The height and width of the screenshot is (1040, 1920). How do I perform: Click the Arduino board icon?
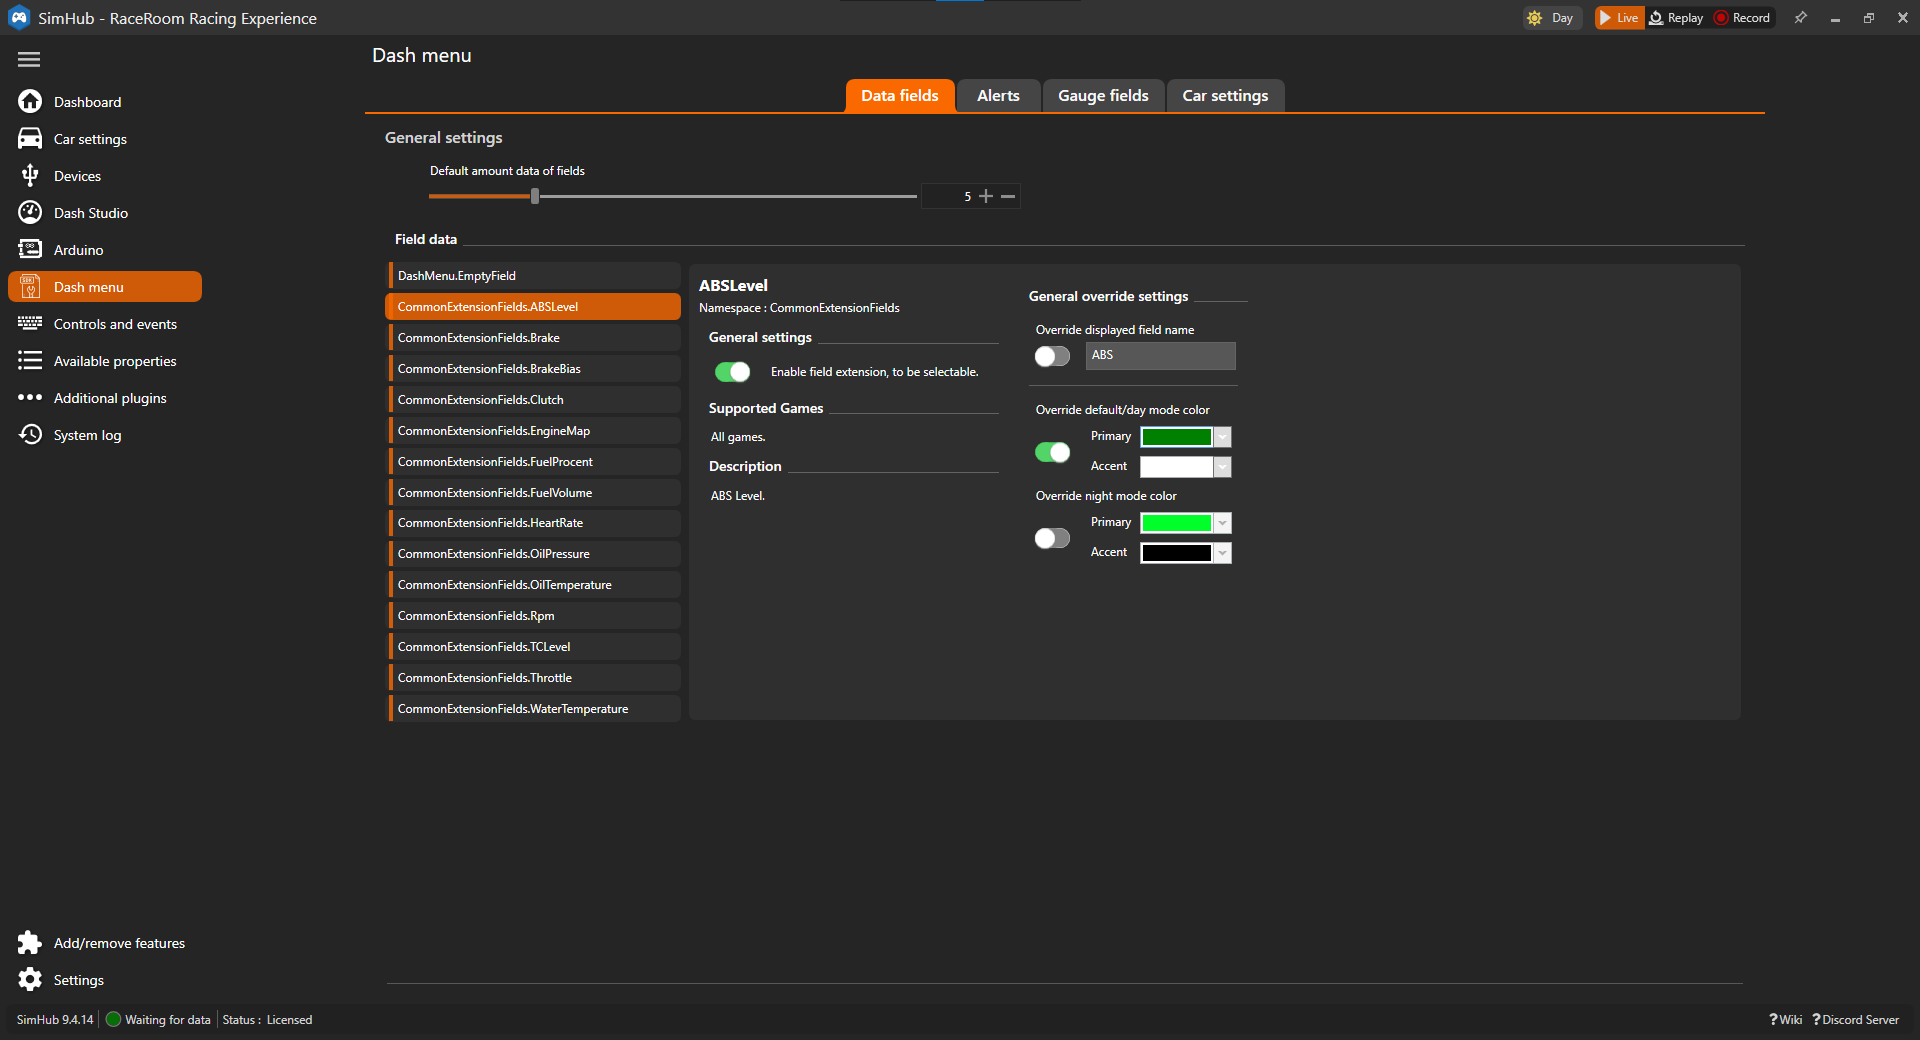(x=30, y=250)
